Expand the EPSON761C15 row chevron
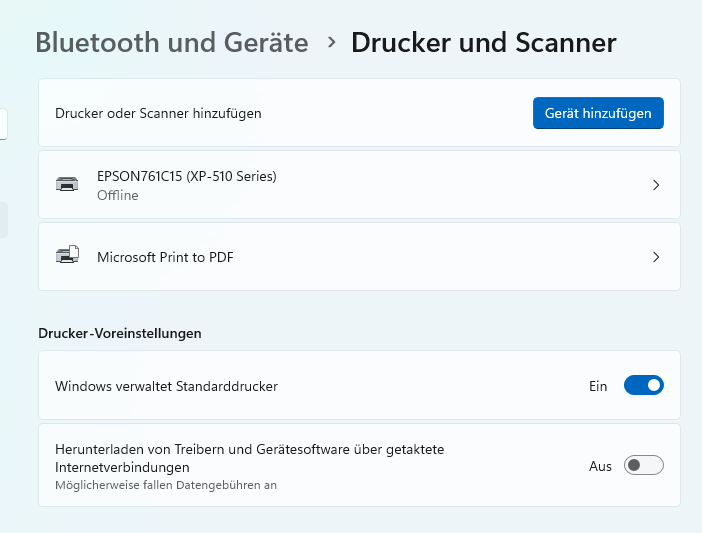The image size is (702, 533). [x=656, y=185]
